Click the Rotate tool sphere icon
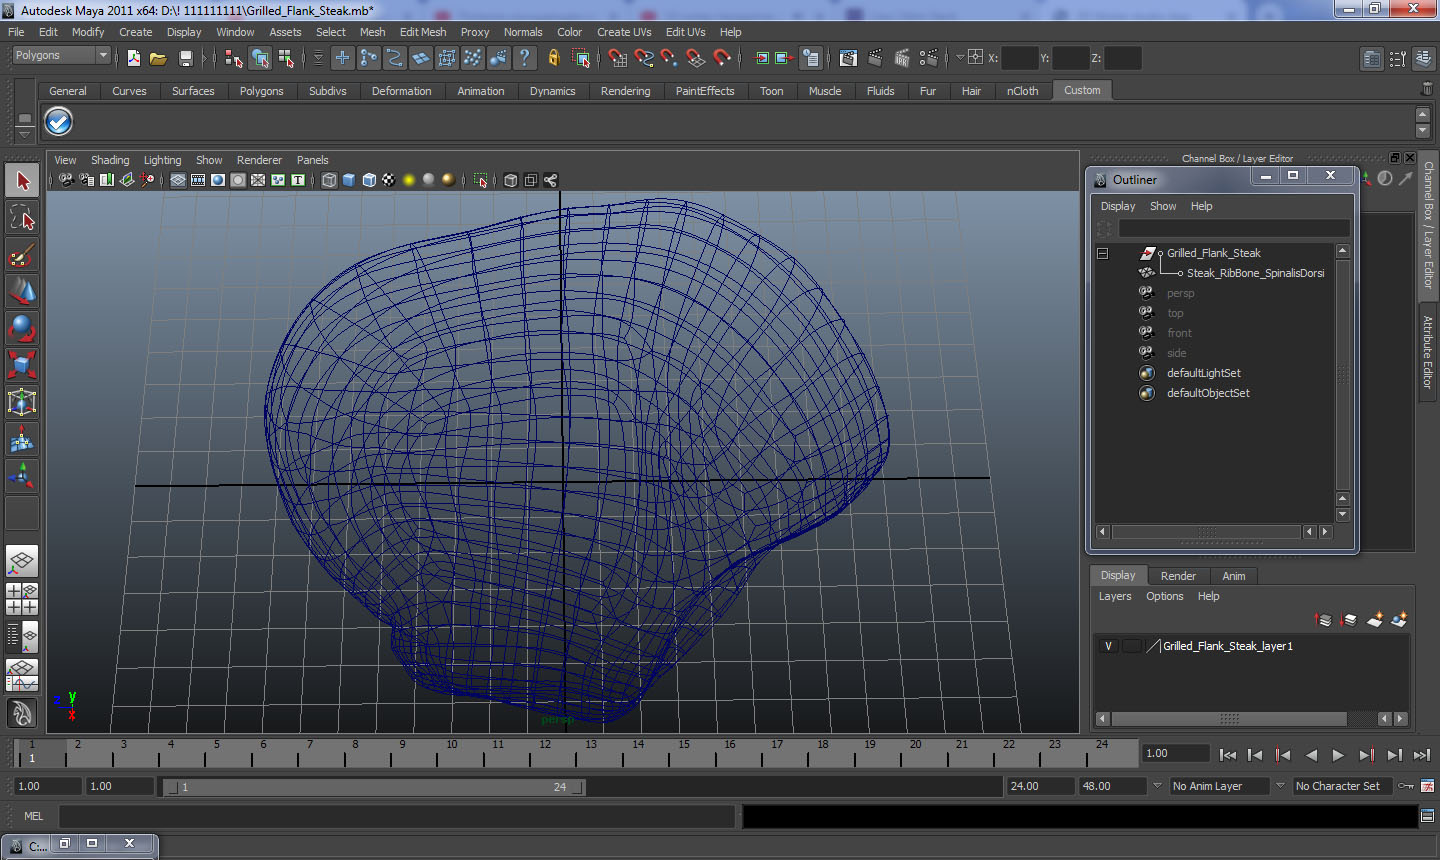Screen dimensions: 1440x860 tap(22, 328)
